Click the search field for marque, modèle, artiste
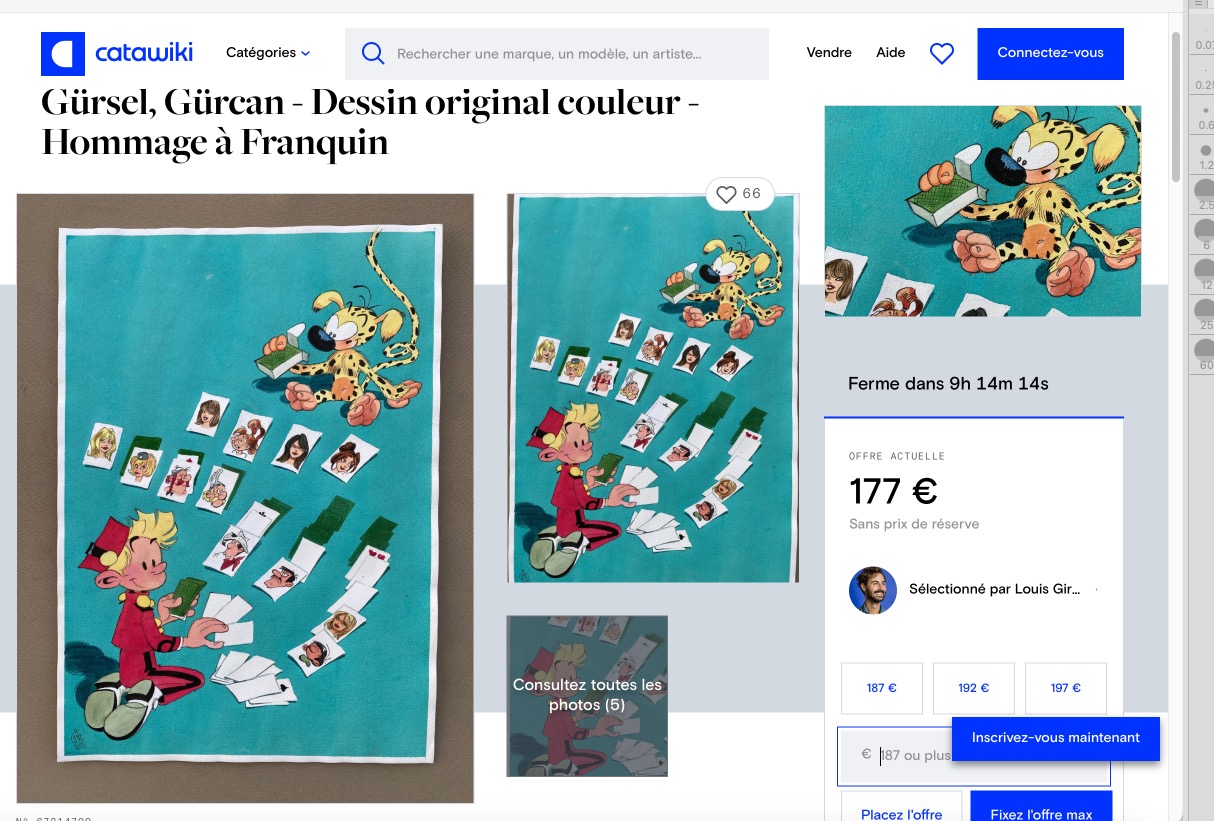This screenshot has height=821, width=1214. tap(557, 54)
